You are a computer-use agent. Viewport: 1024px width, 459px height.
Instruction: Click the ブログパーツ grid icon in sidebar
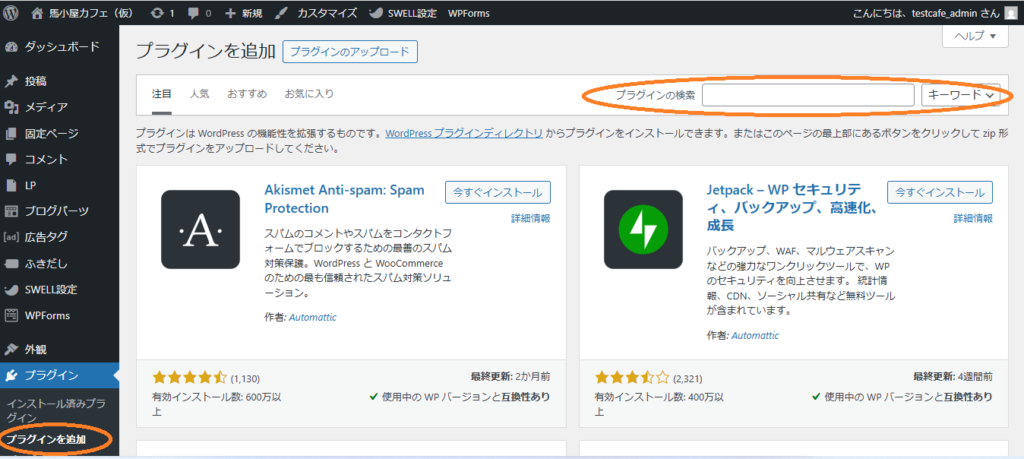11,211
